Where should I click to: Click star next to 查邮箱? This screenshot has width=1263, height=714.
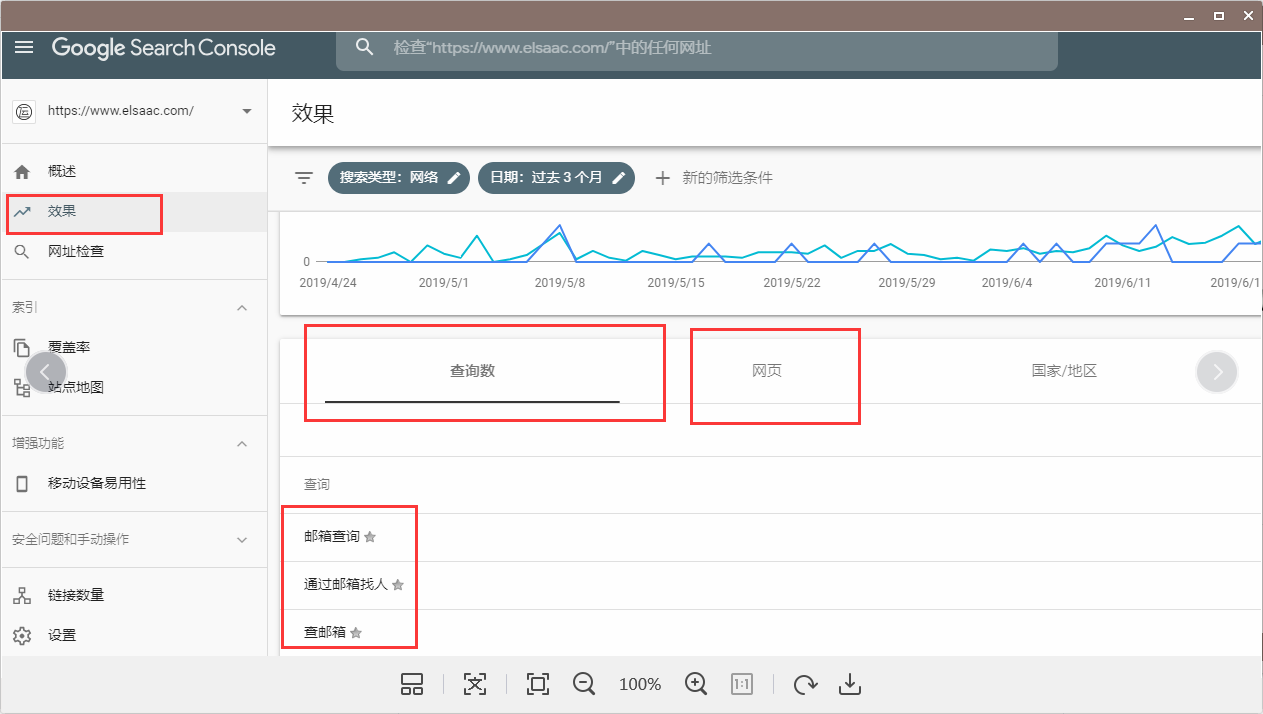(356, 633)
